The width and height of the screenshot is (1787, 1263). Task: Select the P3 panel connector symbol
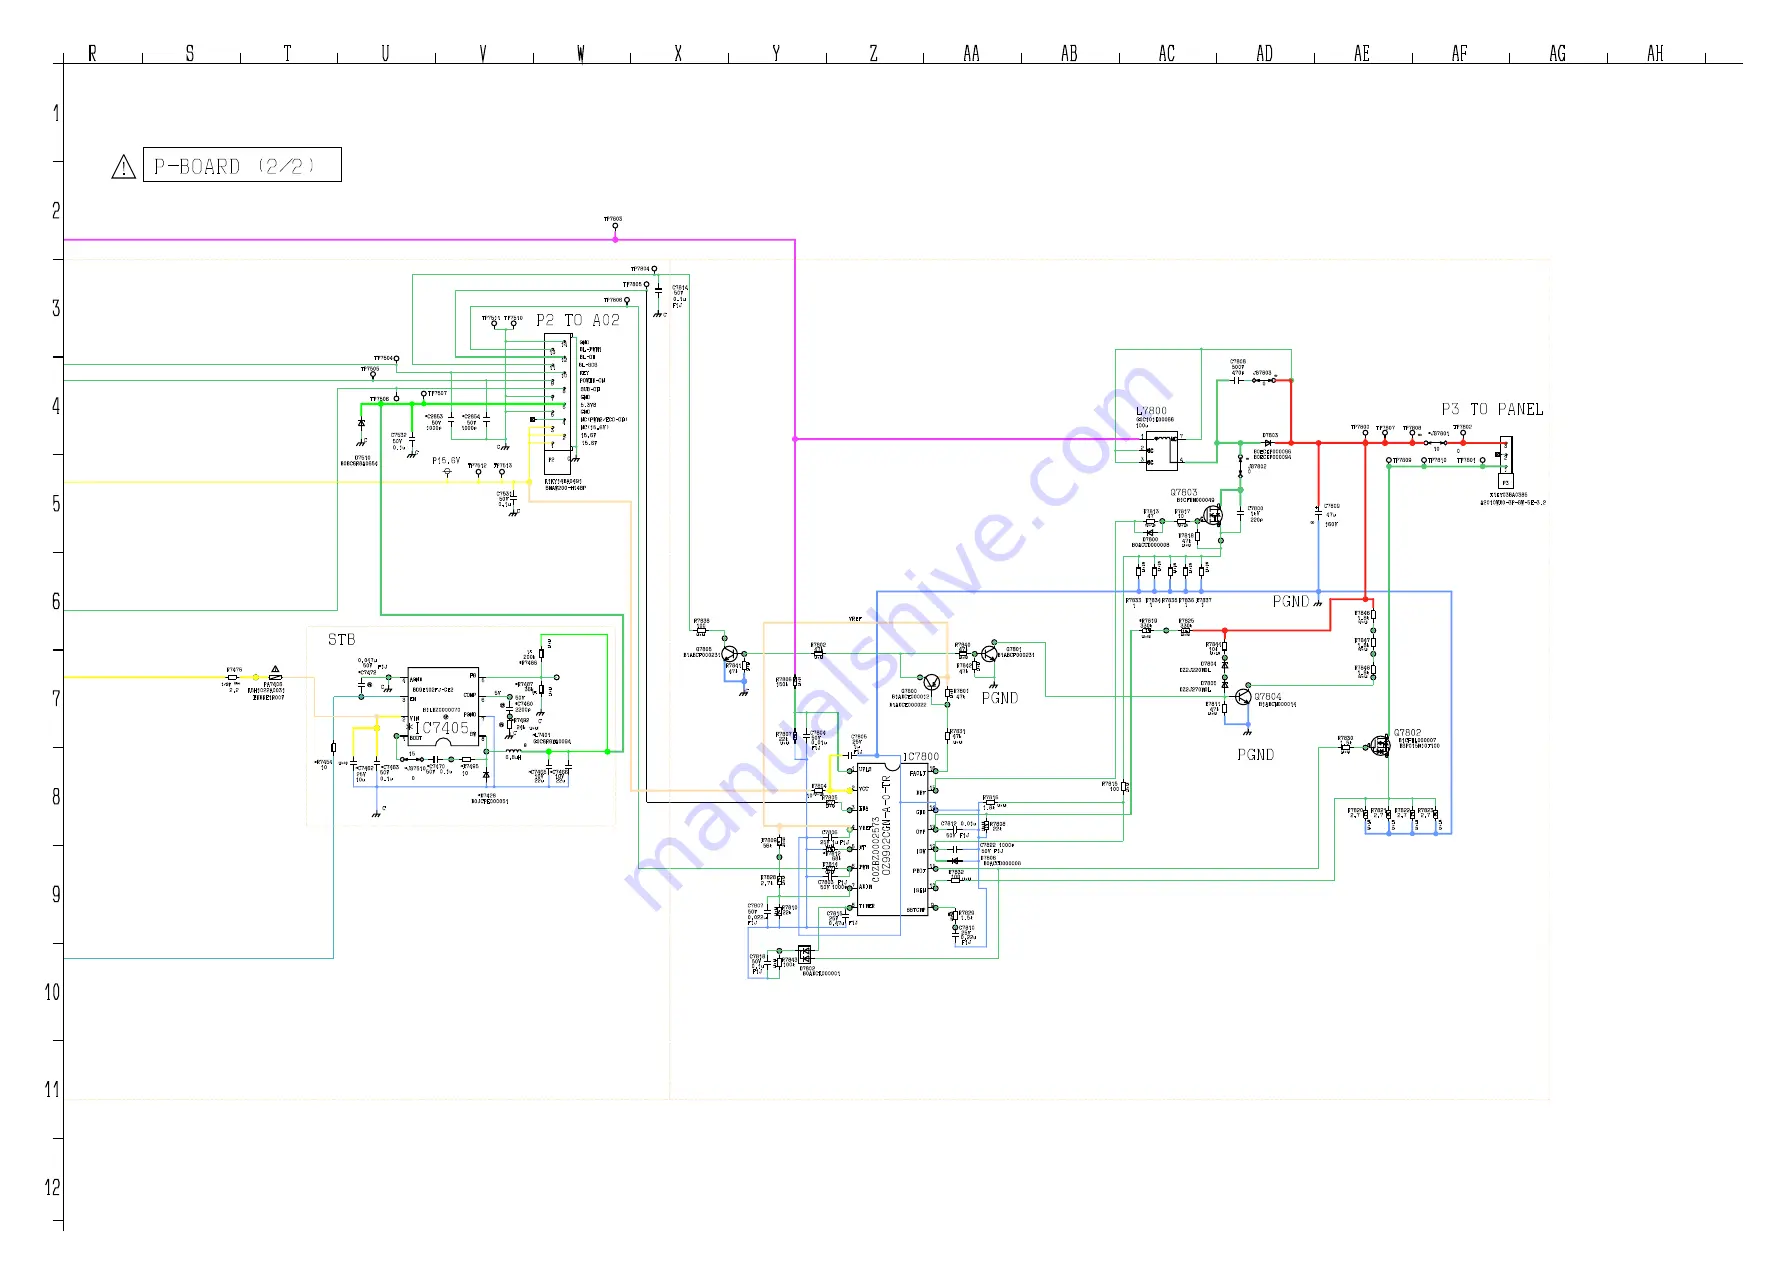pyautogui.click(x=1506, y=461)
